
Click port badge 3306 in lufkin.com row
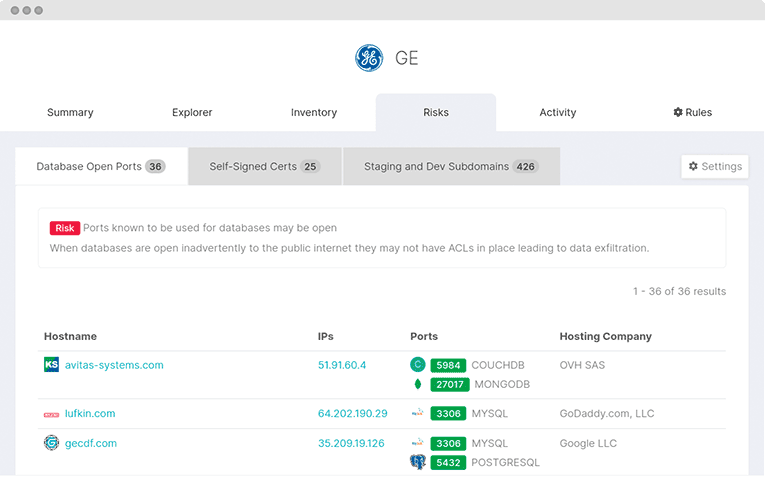tap(448, 414)
